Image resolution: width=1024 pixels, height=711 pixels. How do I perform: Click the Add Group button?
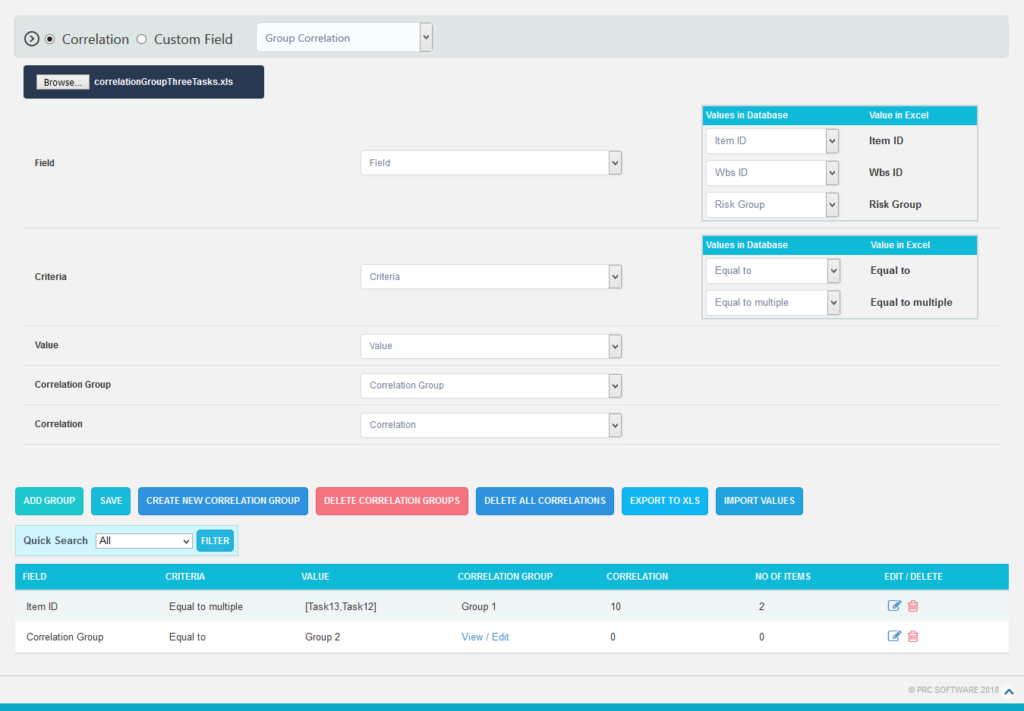point(49,501)
